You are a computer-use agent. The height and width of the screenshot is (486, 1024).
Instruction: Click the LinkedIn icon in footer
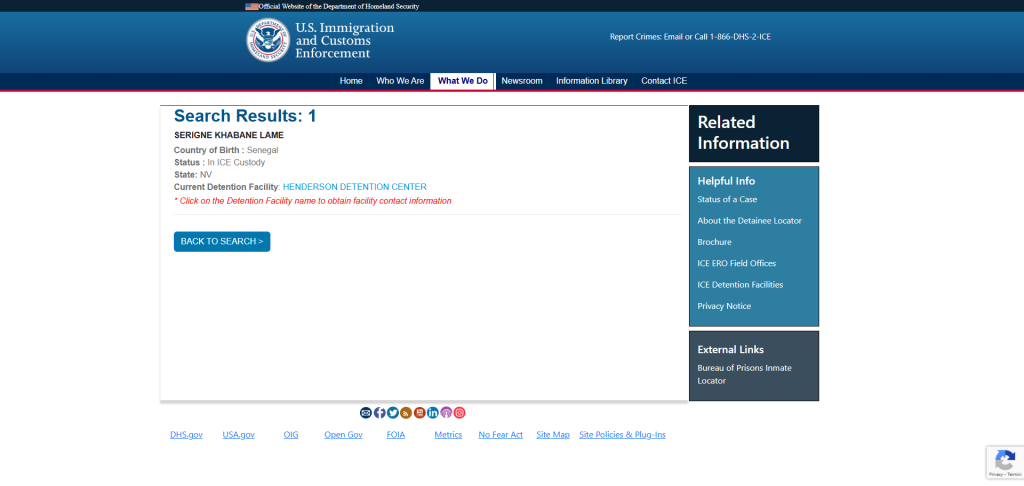[x=433, y=413]
